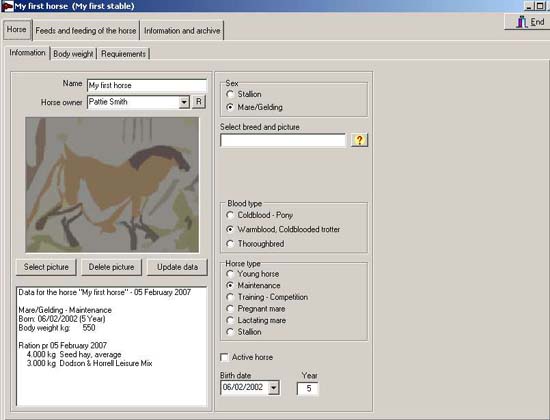Select Stallion under Horse type
The width and height of the screenshot is (550, 420).
pyautogui.click(x=230, y=332)
